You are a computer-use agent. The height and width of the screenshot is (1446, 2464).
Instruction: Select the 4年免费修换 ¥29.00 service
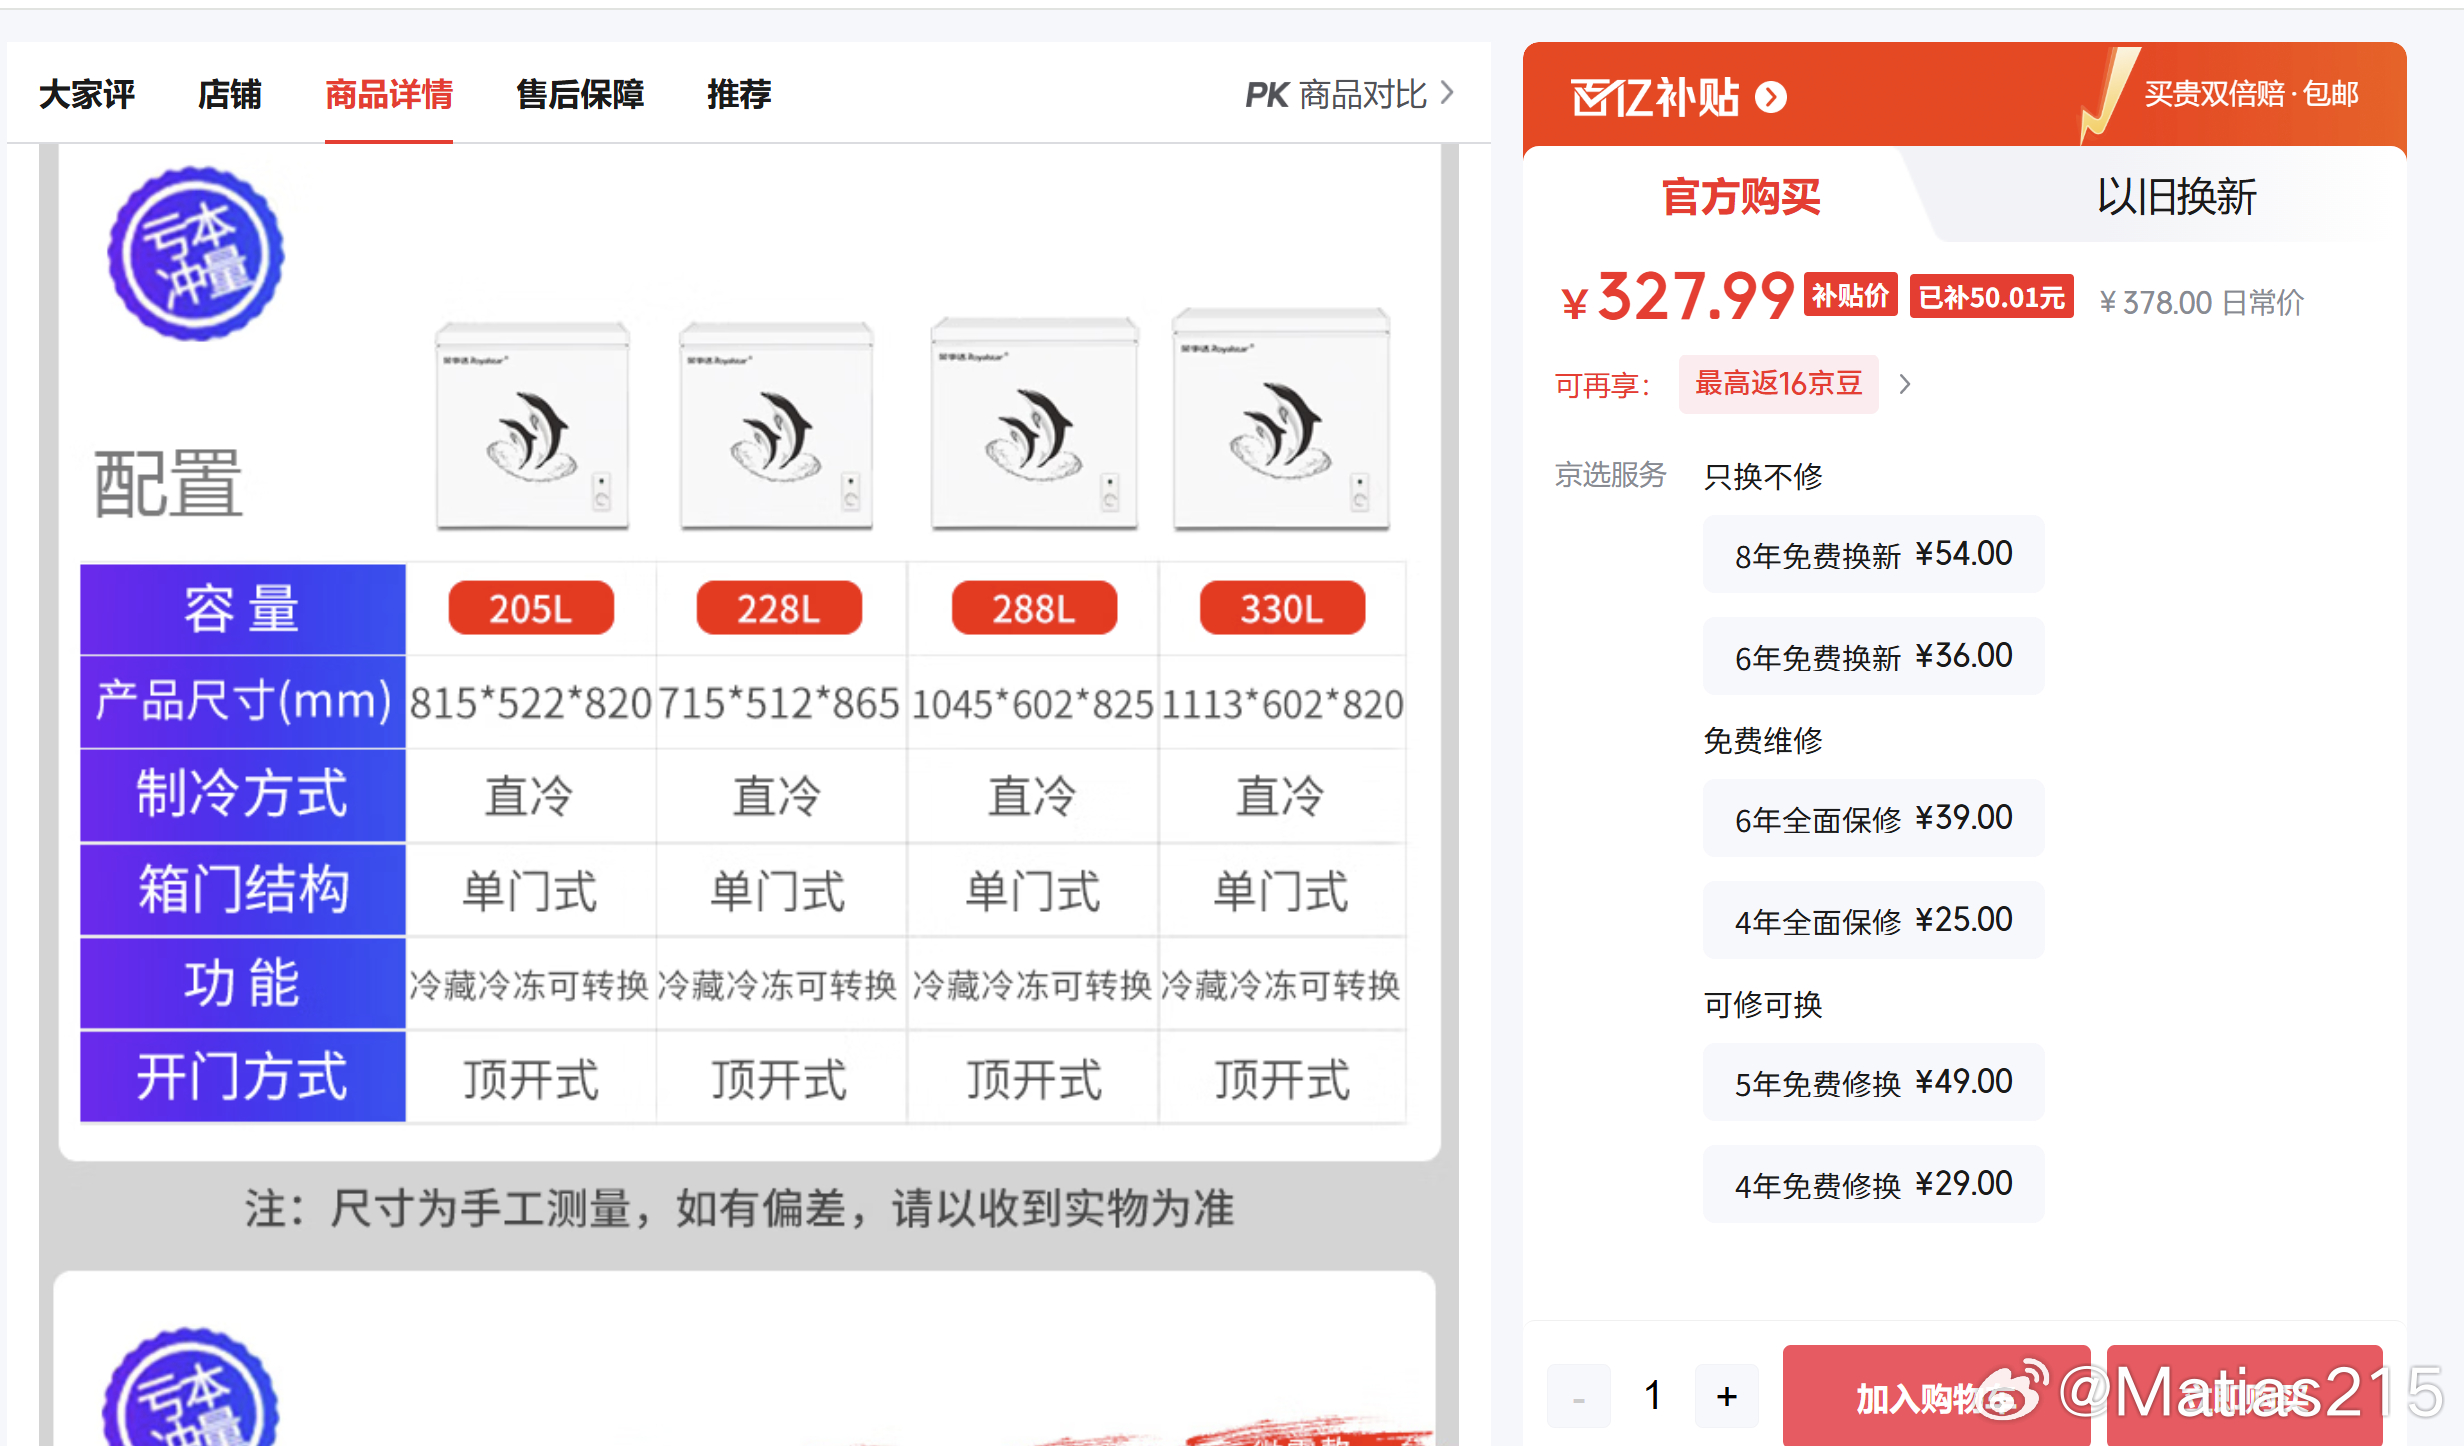[1872, 1183]
